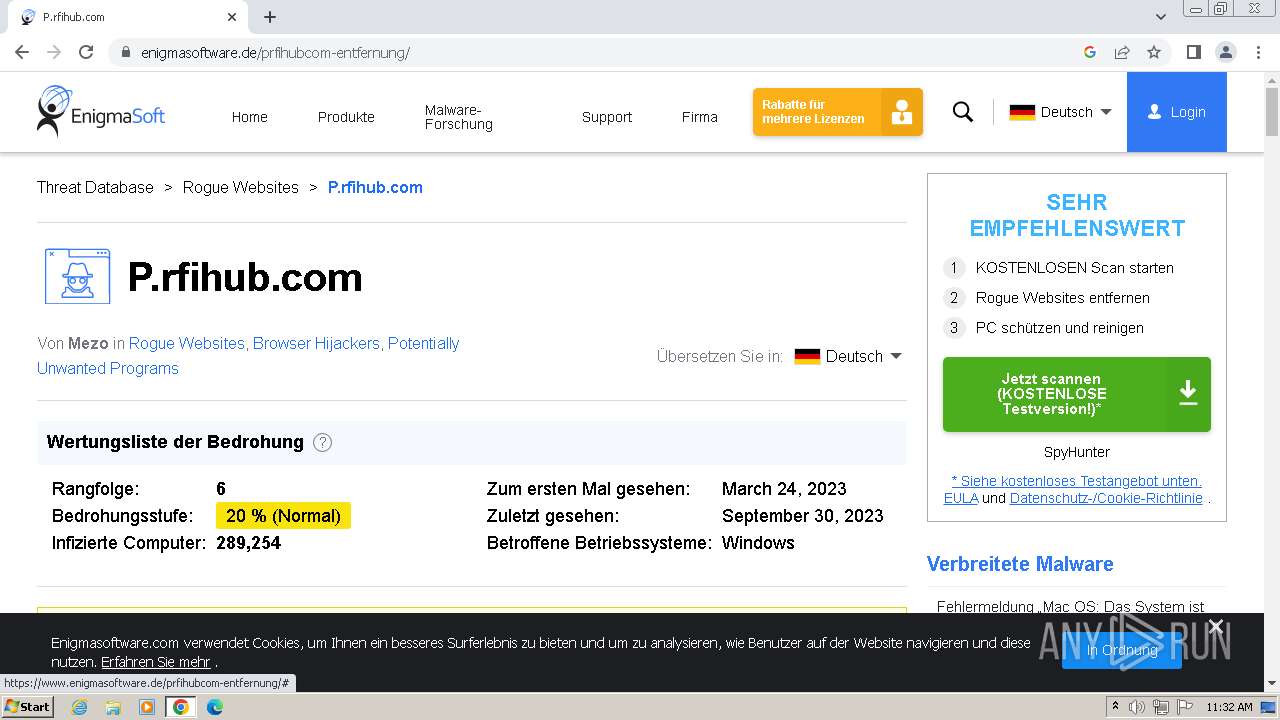Click the browser forward arrow
The height and width of the screenshot is (720, 1280).
[x=54, y=52]
